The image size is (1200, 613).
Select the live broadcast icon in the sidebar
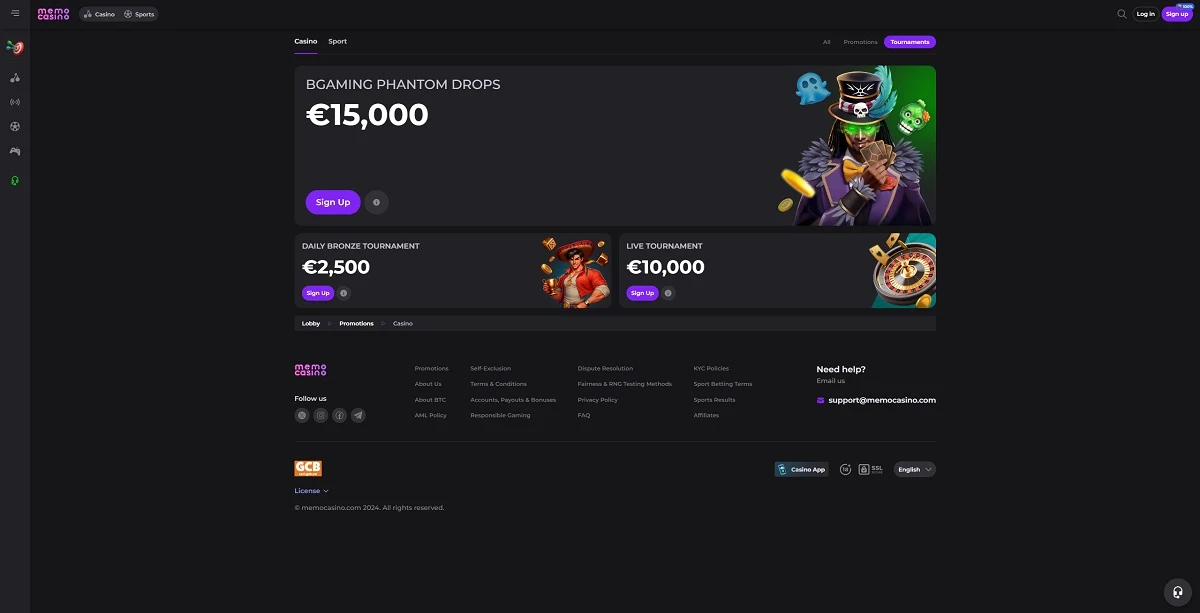click(15, 102)
